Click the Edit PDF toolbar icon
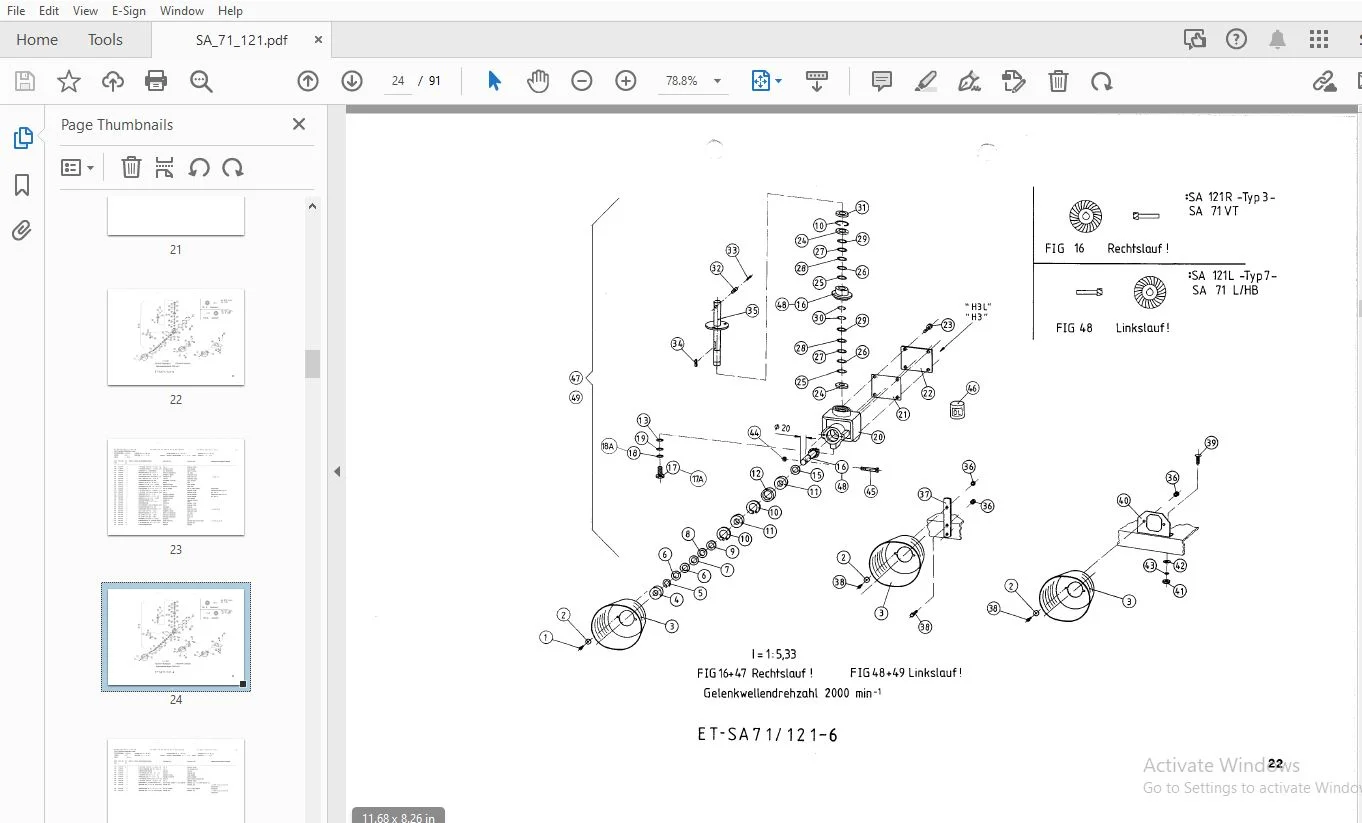 pos(1014,82)
